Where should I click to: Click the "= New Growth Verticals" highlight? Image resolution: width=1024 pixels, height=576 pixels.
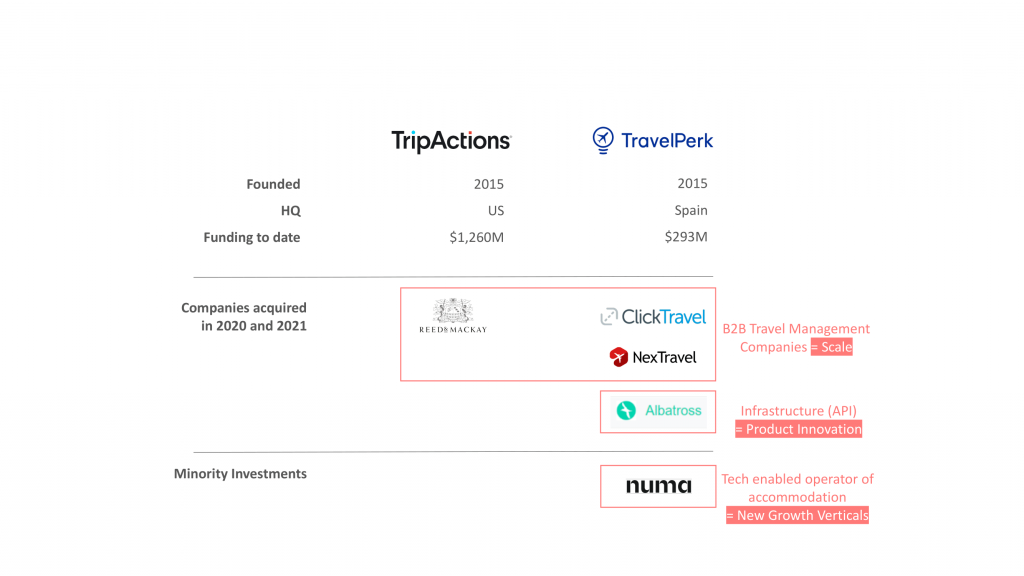(x=797, y=515)
